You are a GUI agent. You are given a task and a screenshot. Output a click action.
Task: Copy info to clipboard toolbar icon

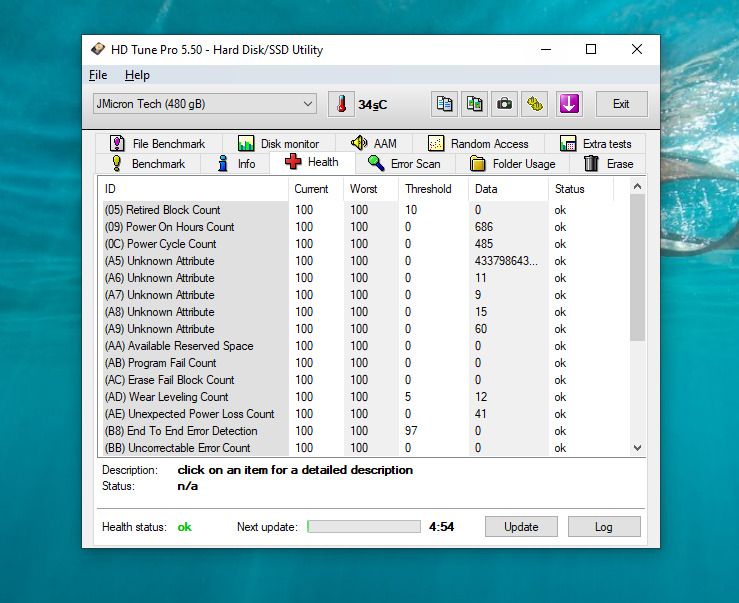click(444, 104)
